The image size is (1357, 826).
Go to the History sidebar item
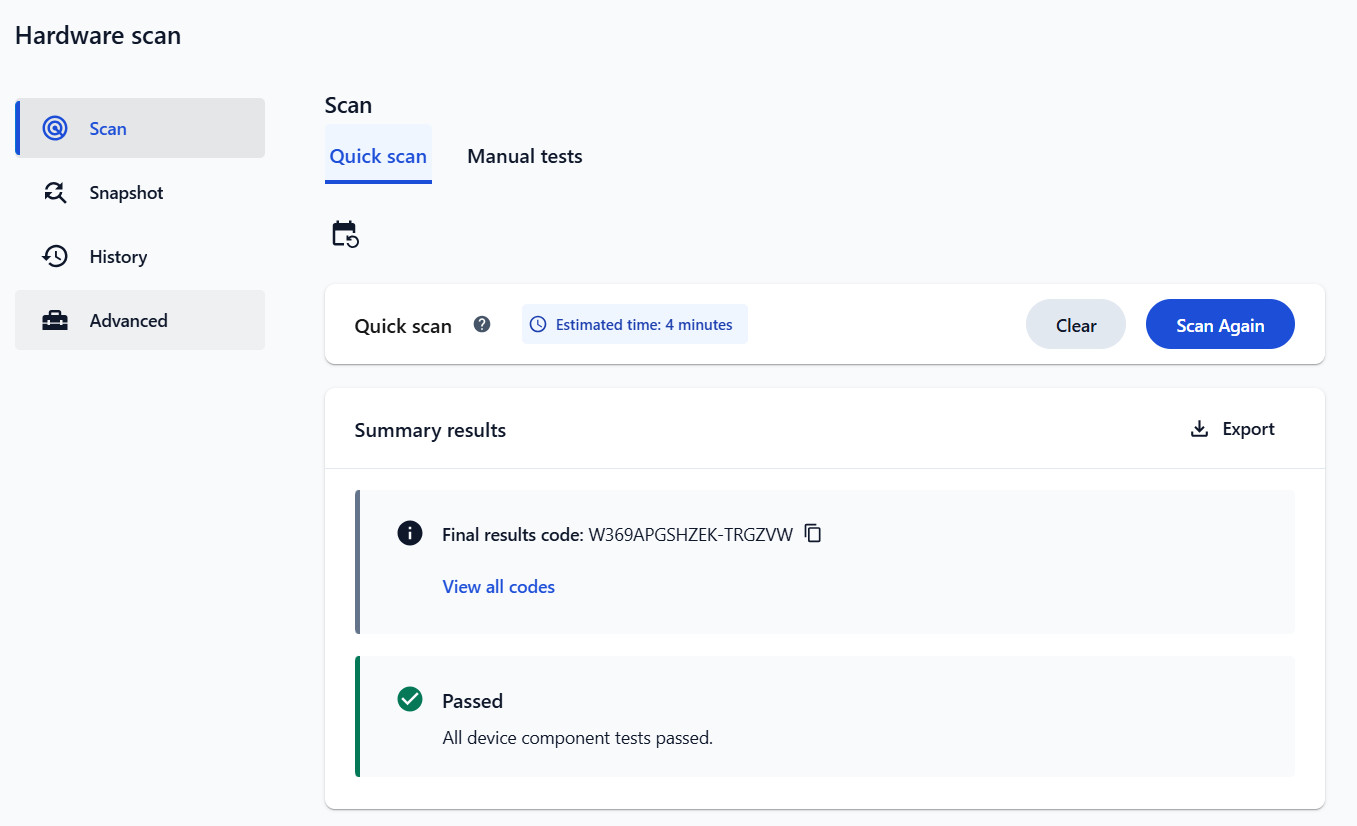(140, 256)
